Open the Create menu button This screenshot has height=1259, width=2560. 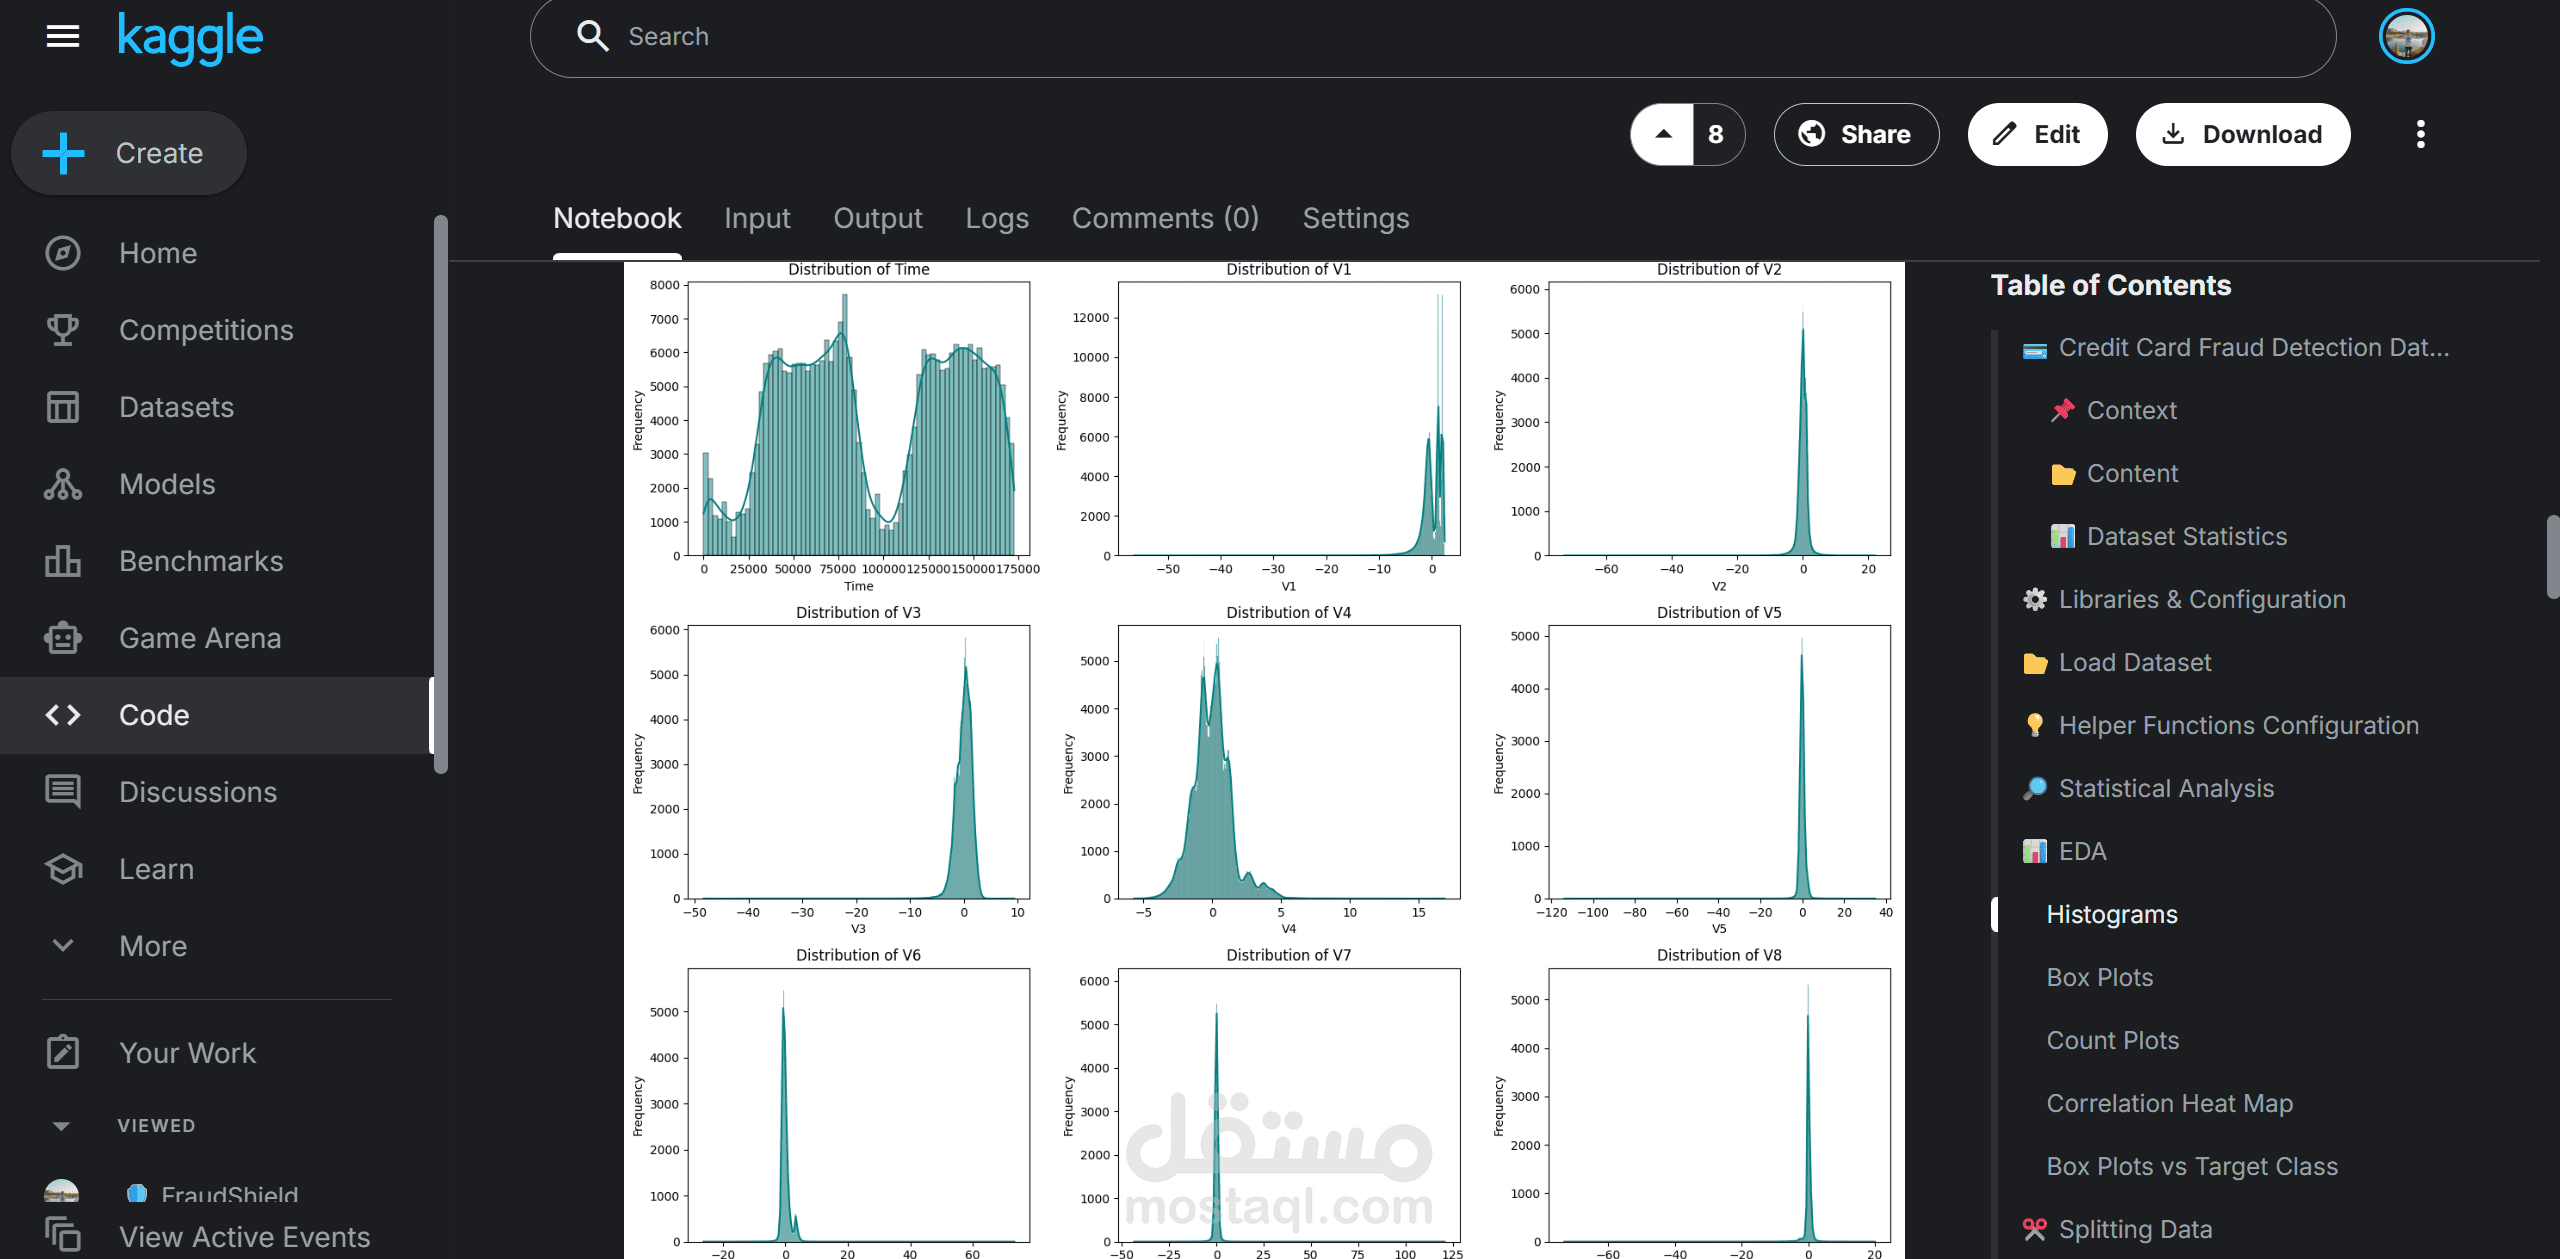click(128, 153)
